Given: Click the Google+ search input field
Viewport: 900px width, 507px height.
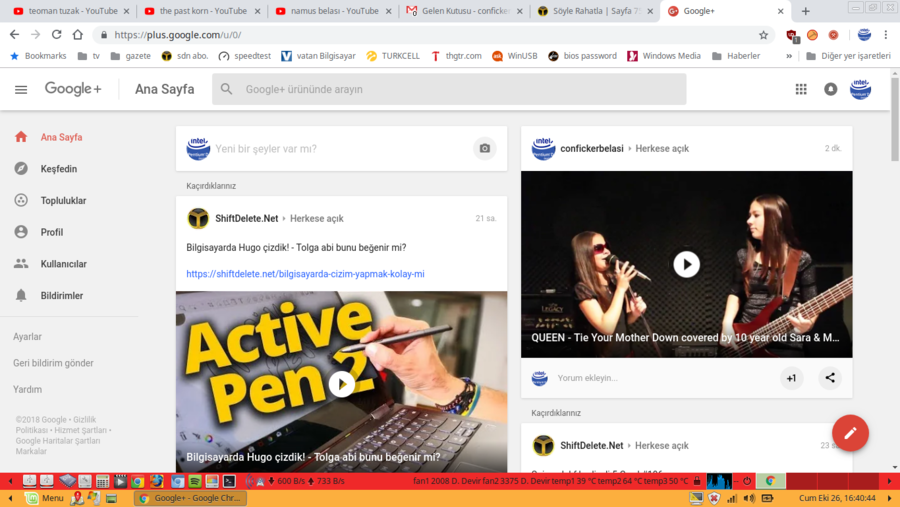Looking at the screenshot, I should [449, 89].
